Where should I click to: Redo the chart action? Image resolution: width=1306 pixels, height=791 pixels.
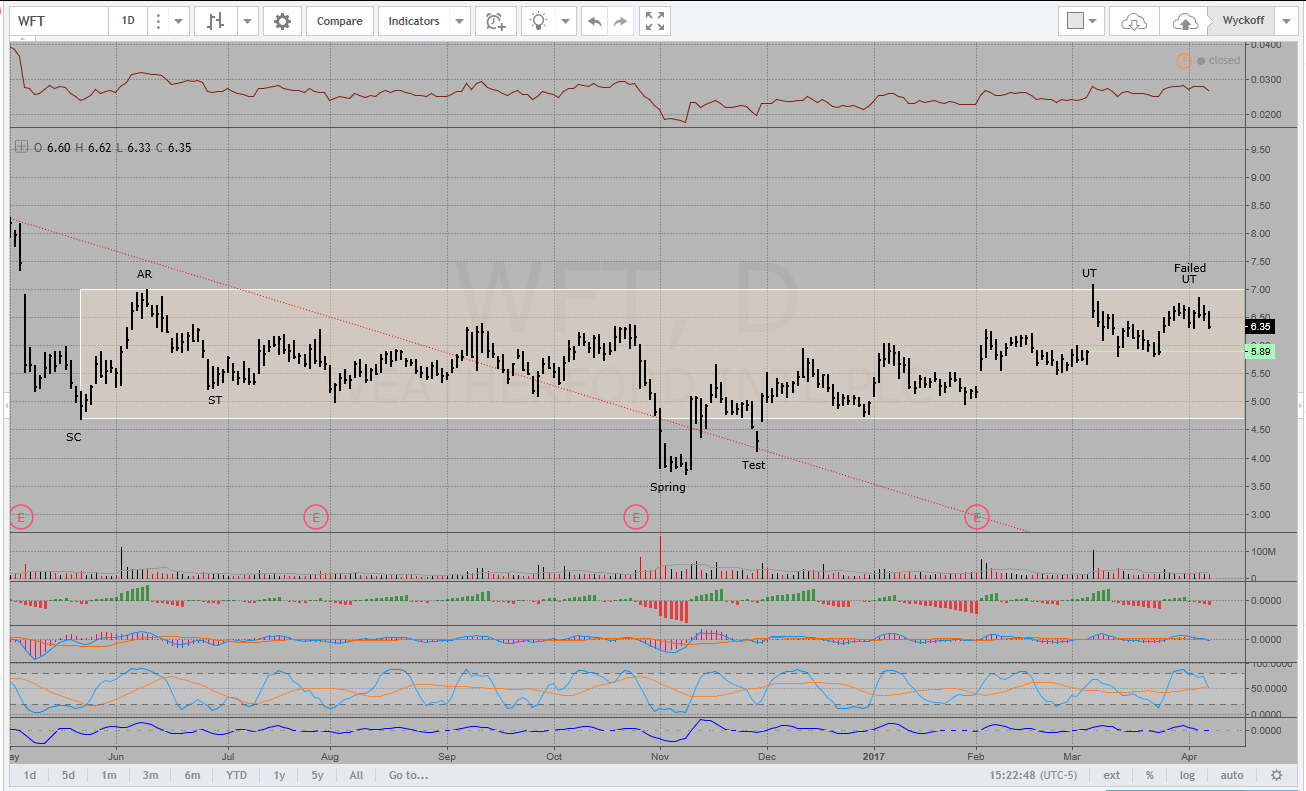point(621,21)
